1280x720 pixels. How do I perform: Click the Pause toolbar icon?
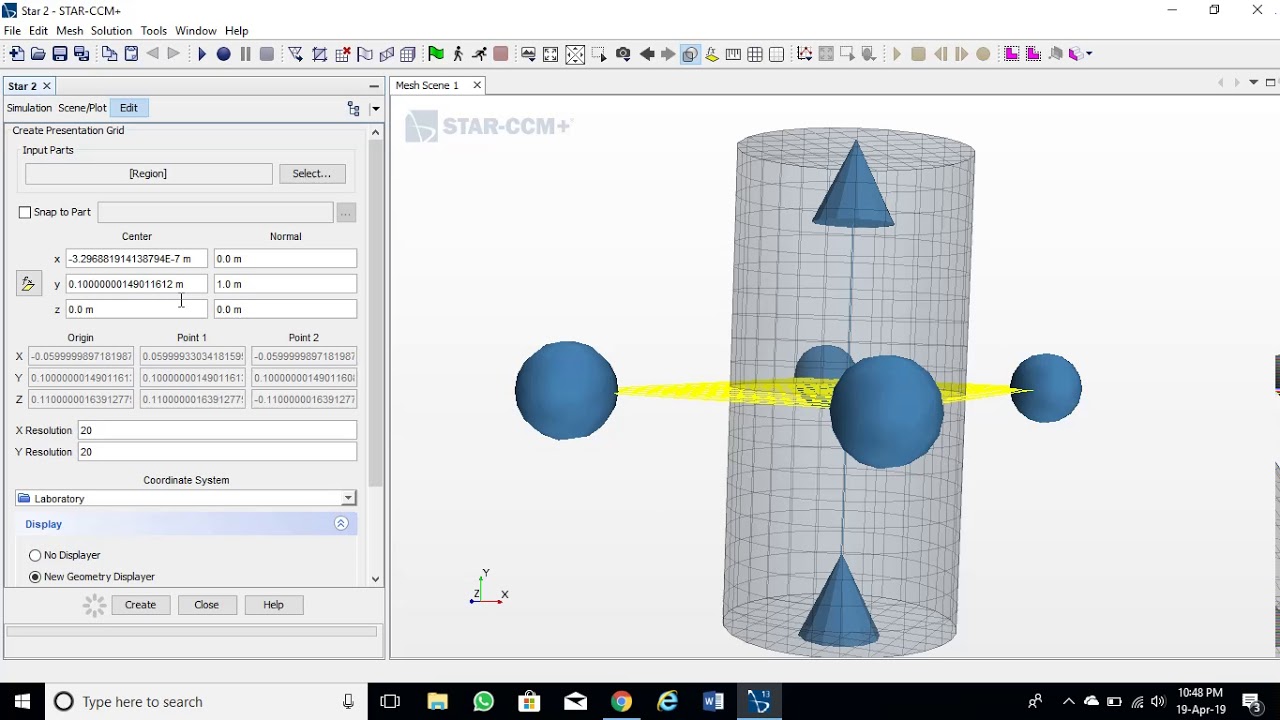coord(245,54)
